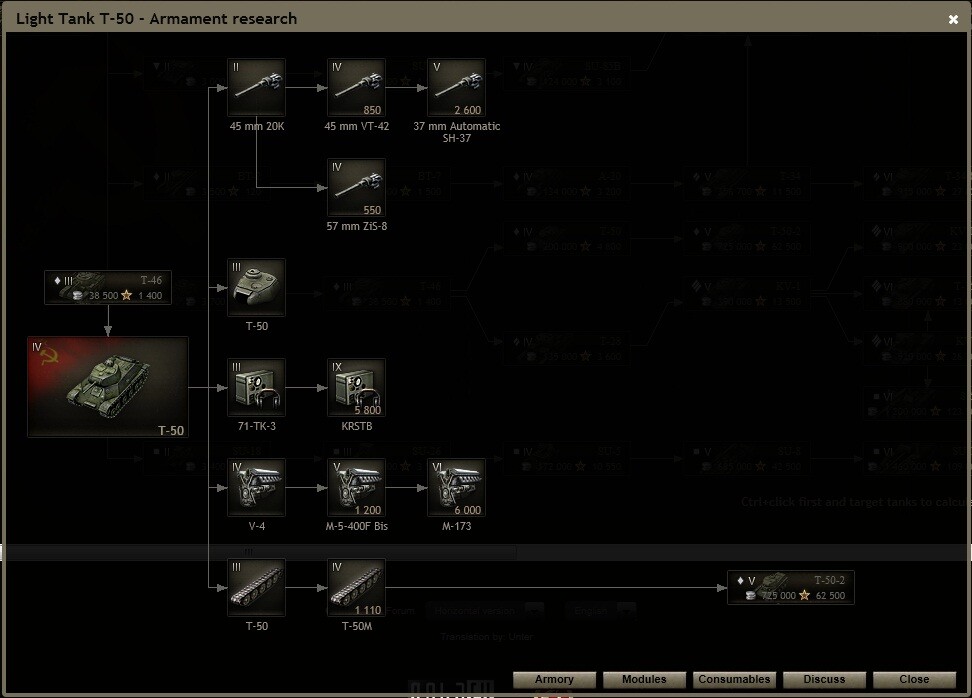Click the 71-TK-3 label text
The width and height of the screenshot is (972, 698).
tap(257, 426)
